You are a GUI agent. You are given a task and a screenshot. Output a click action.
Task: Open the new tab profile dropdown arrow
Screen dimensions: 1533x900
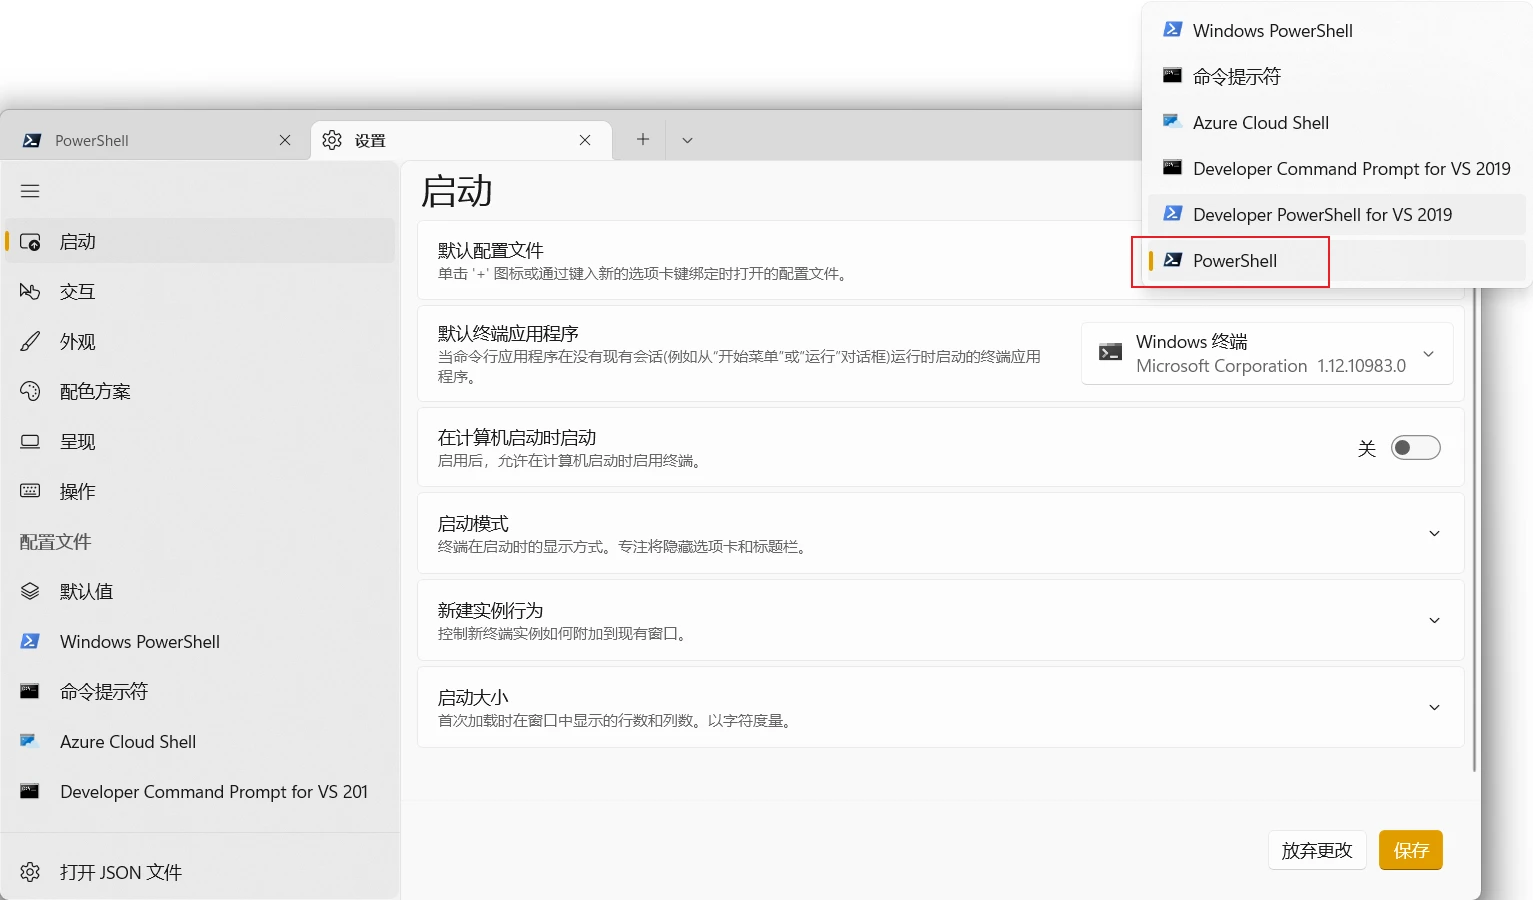click(x=687, y=140)
